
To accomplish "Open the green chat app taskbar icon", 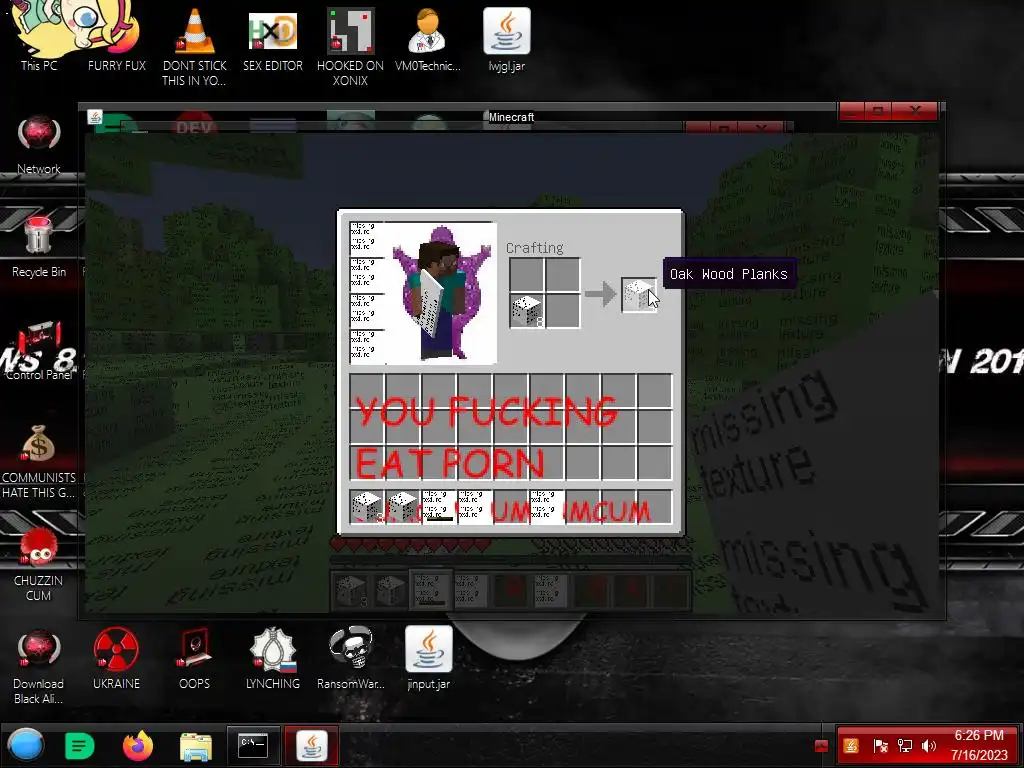I will click(80, 746).
